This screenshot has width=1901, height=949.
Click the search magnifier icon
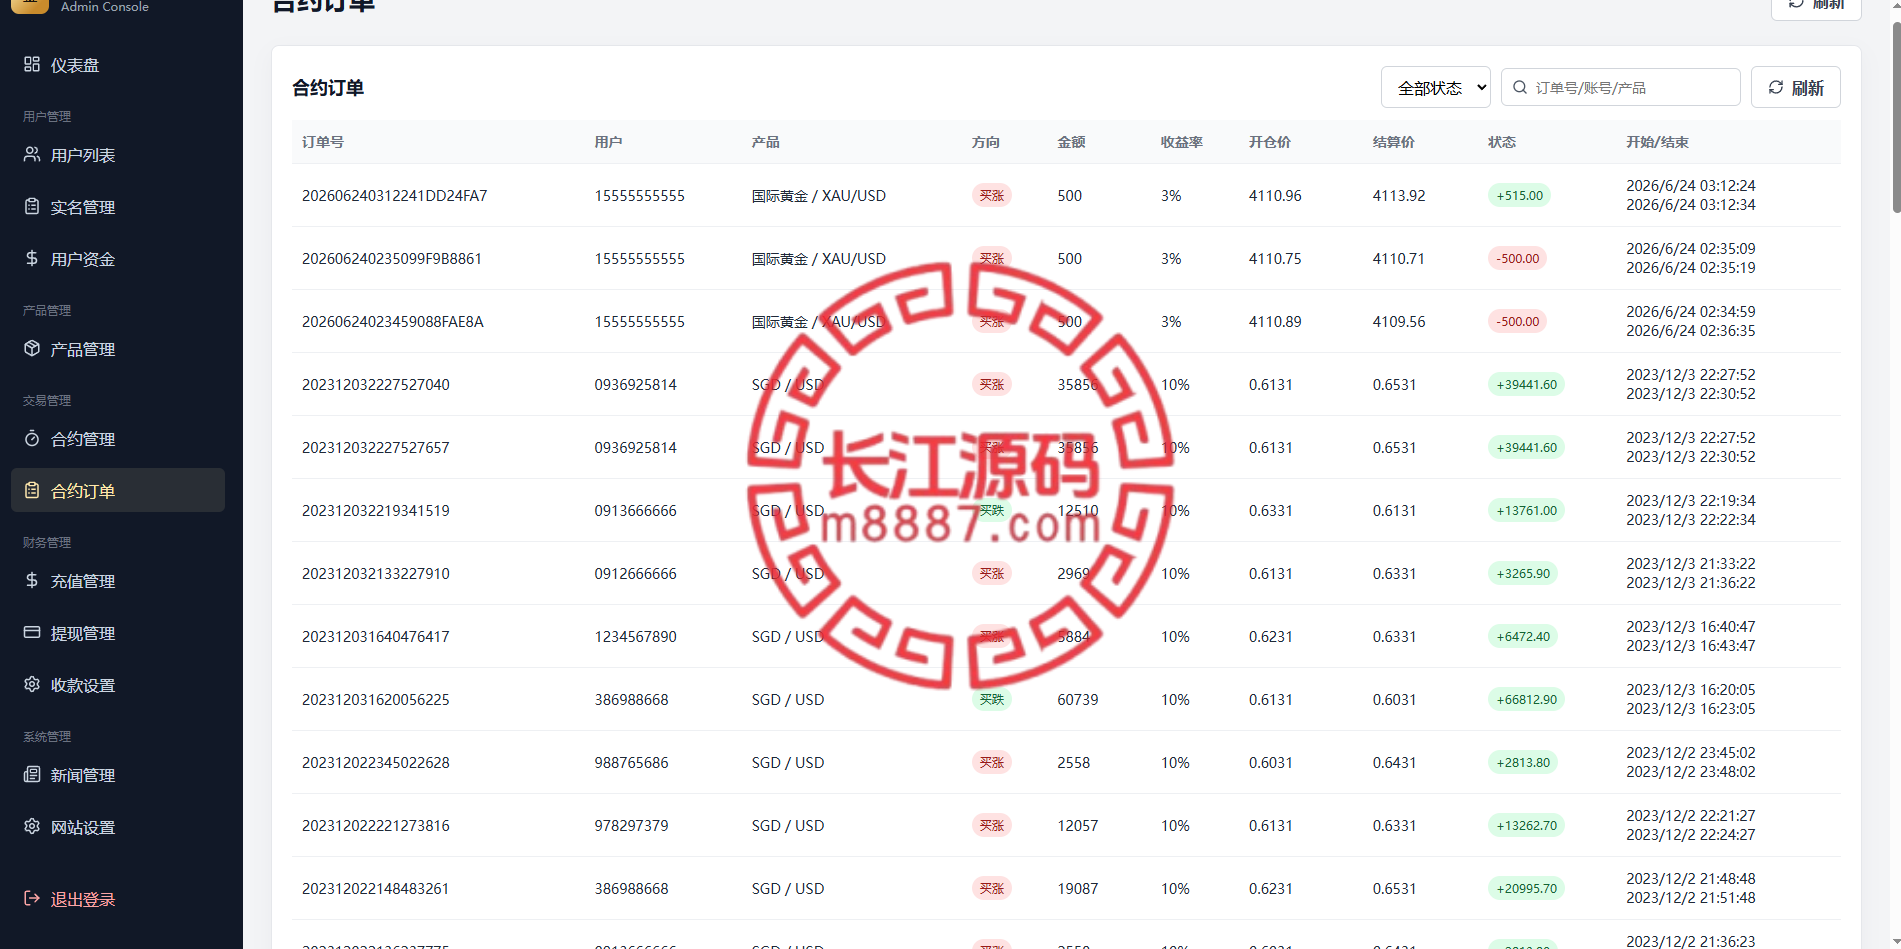click(x=1520, y=87)
